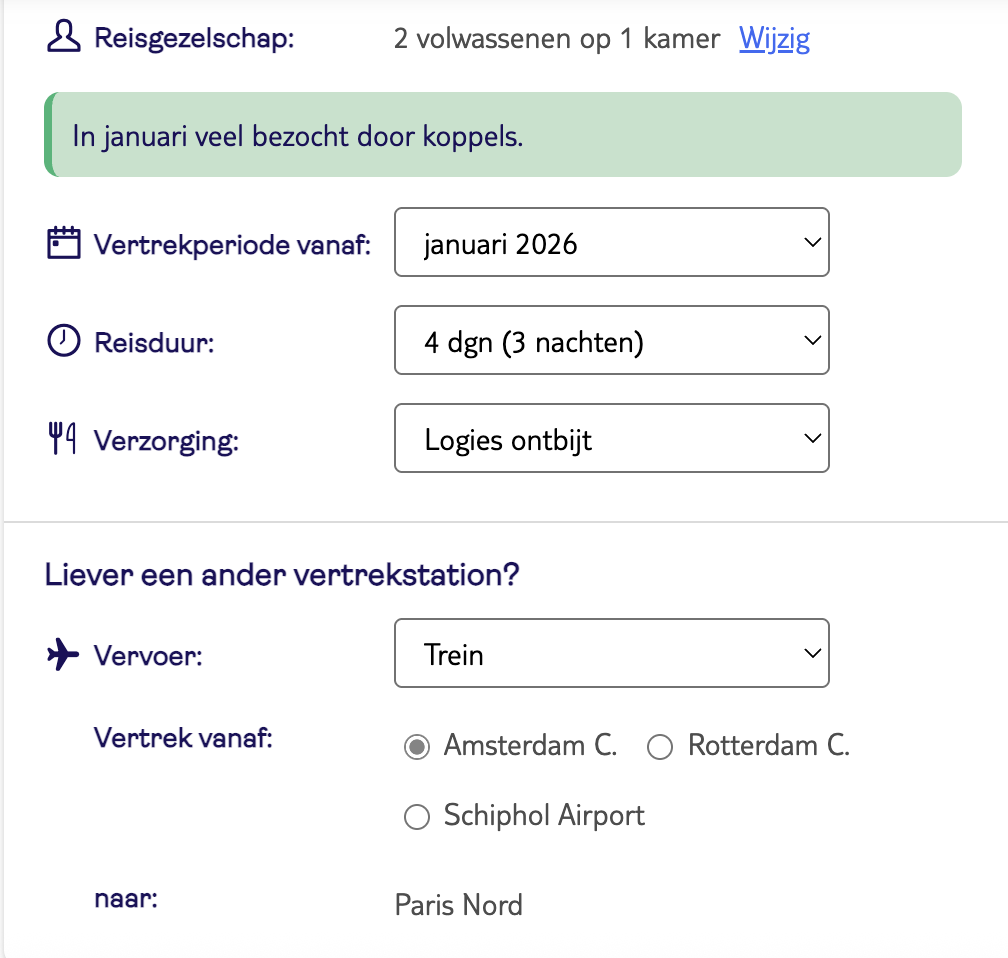Expand the Reisduur dropdown
The width and height of the screenshot is (1008, 958).
coord(611,340)
